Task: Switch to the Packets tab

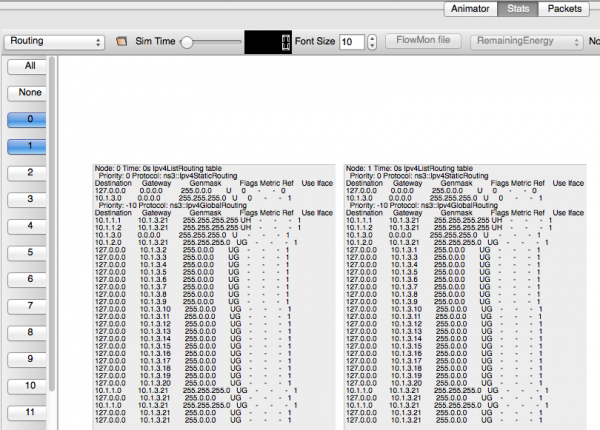Action: tap(563, 10)
